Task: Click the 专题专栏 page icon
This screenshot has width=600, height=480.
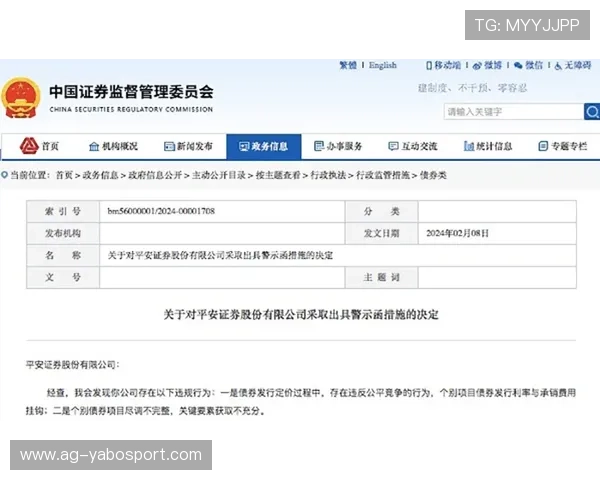Action: 543,146
